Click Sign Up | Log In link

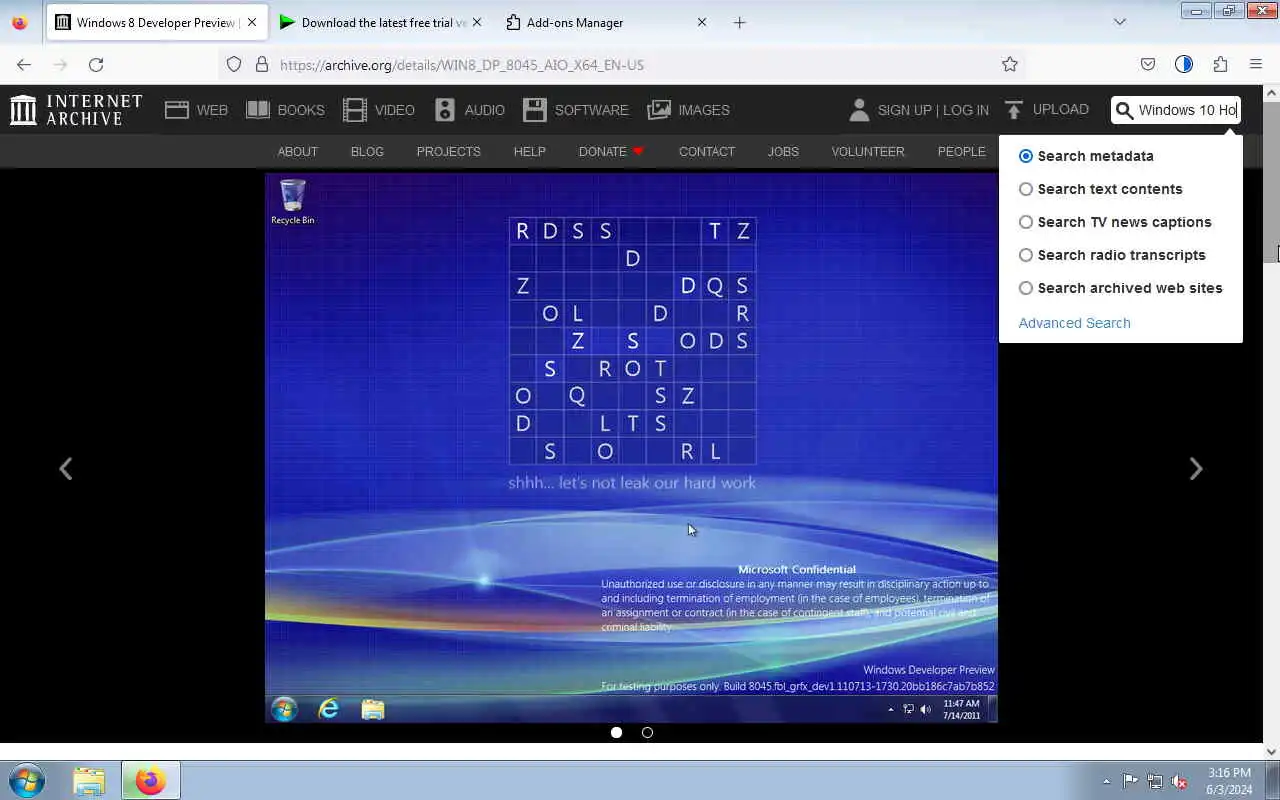933,110
